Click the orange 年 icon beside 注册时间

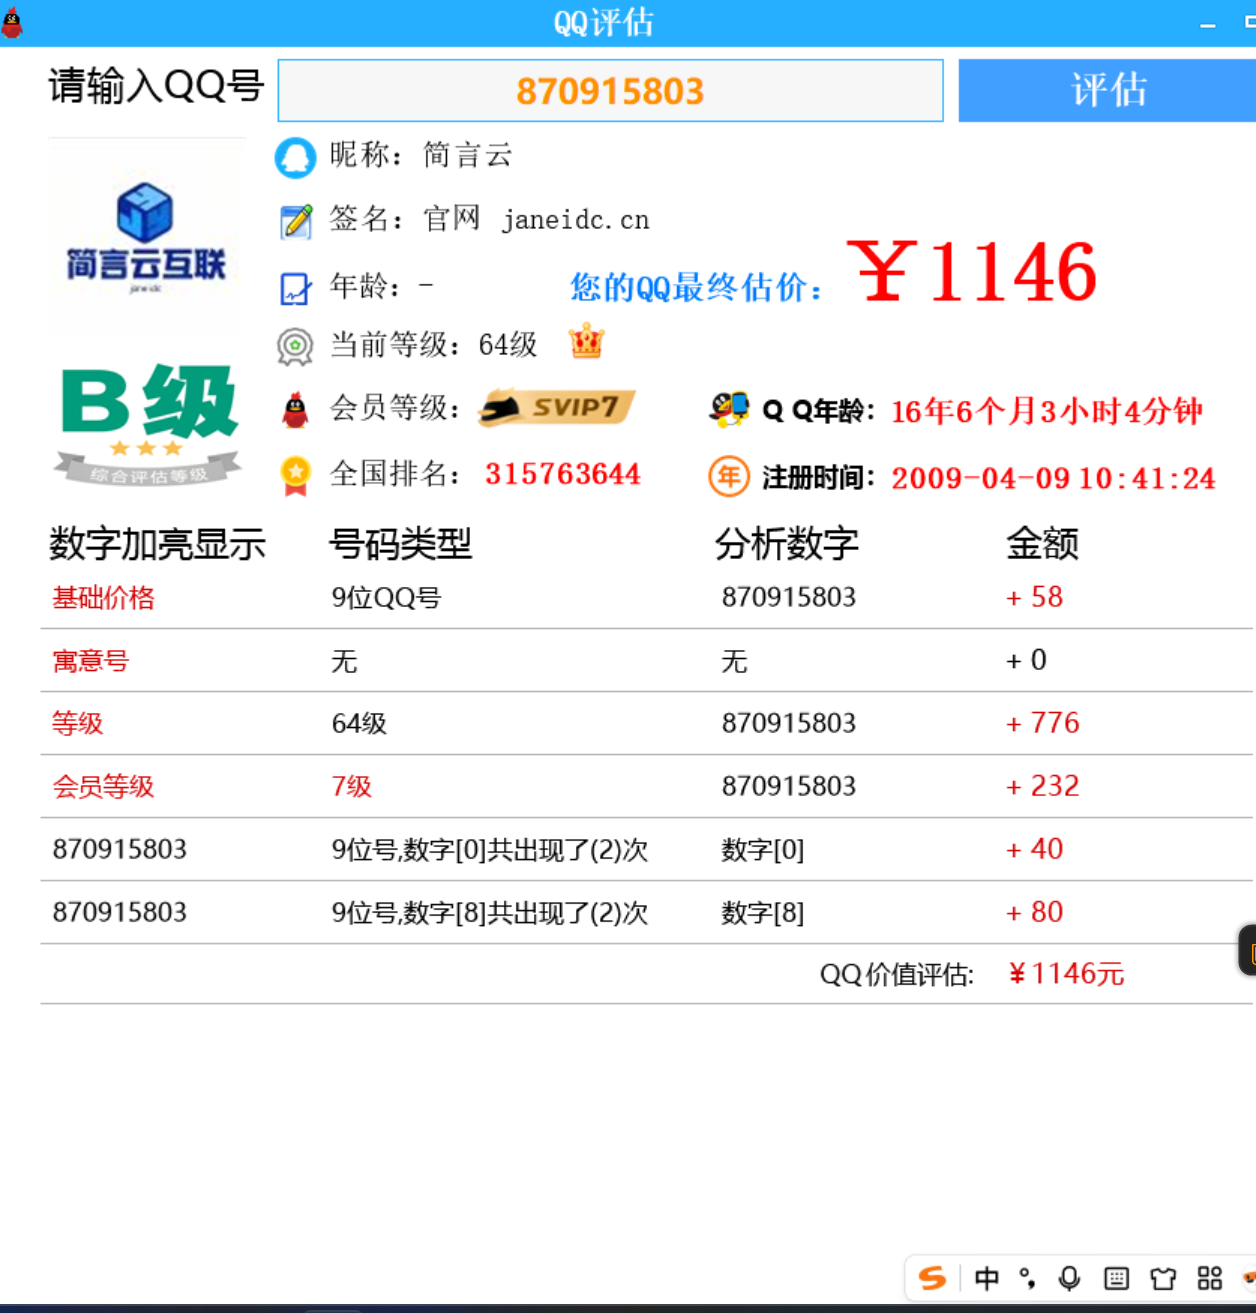coord(729,477)
